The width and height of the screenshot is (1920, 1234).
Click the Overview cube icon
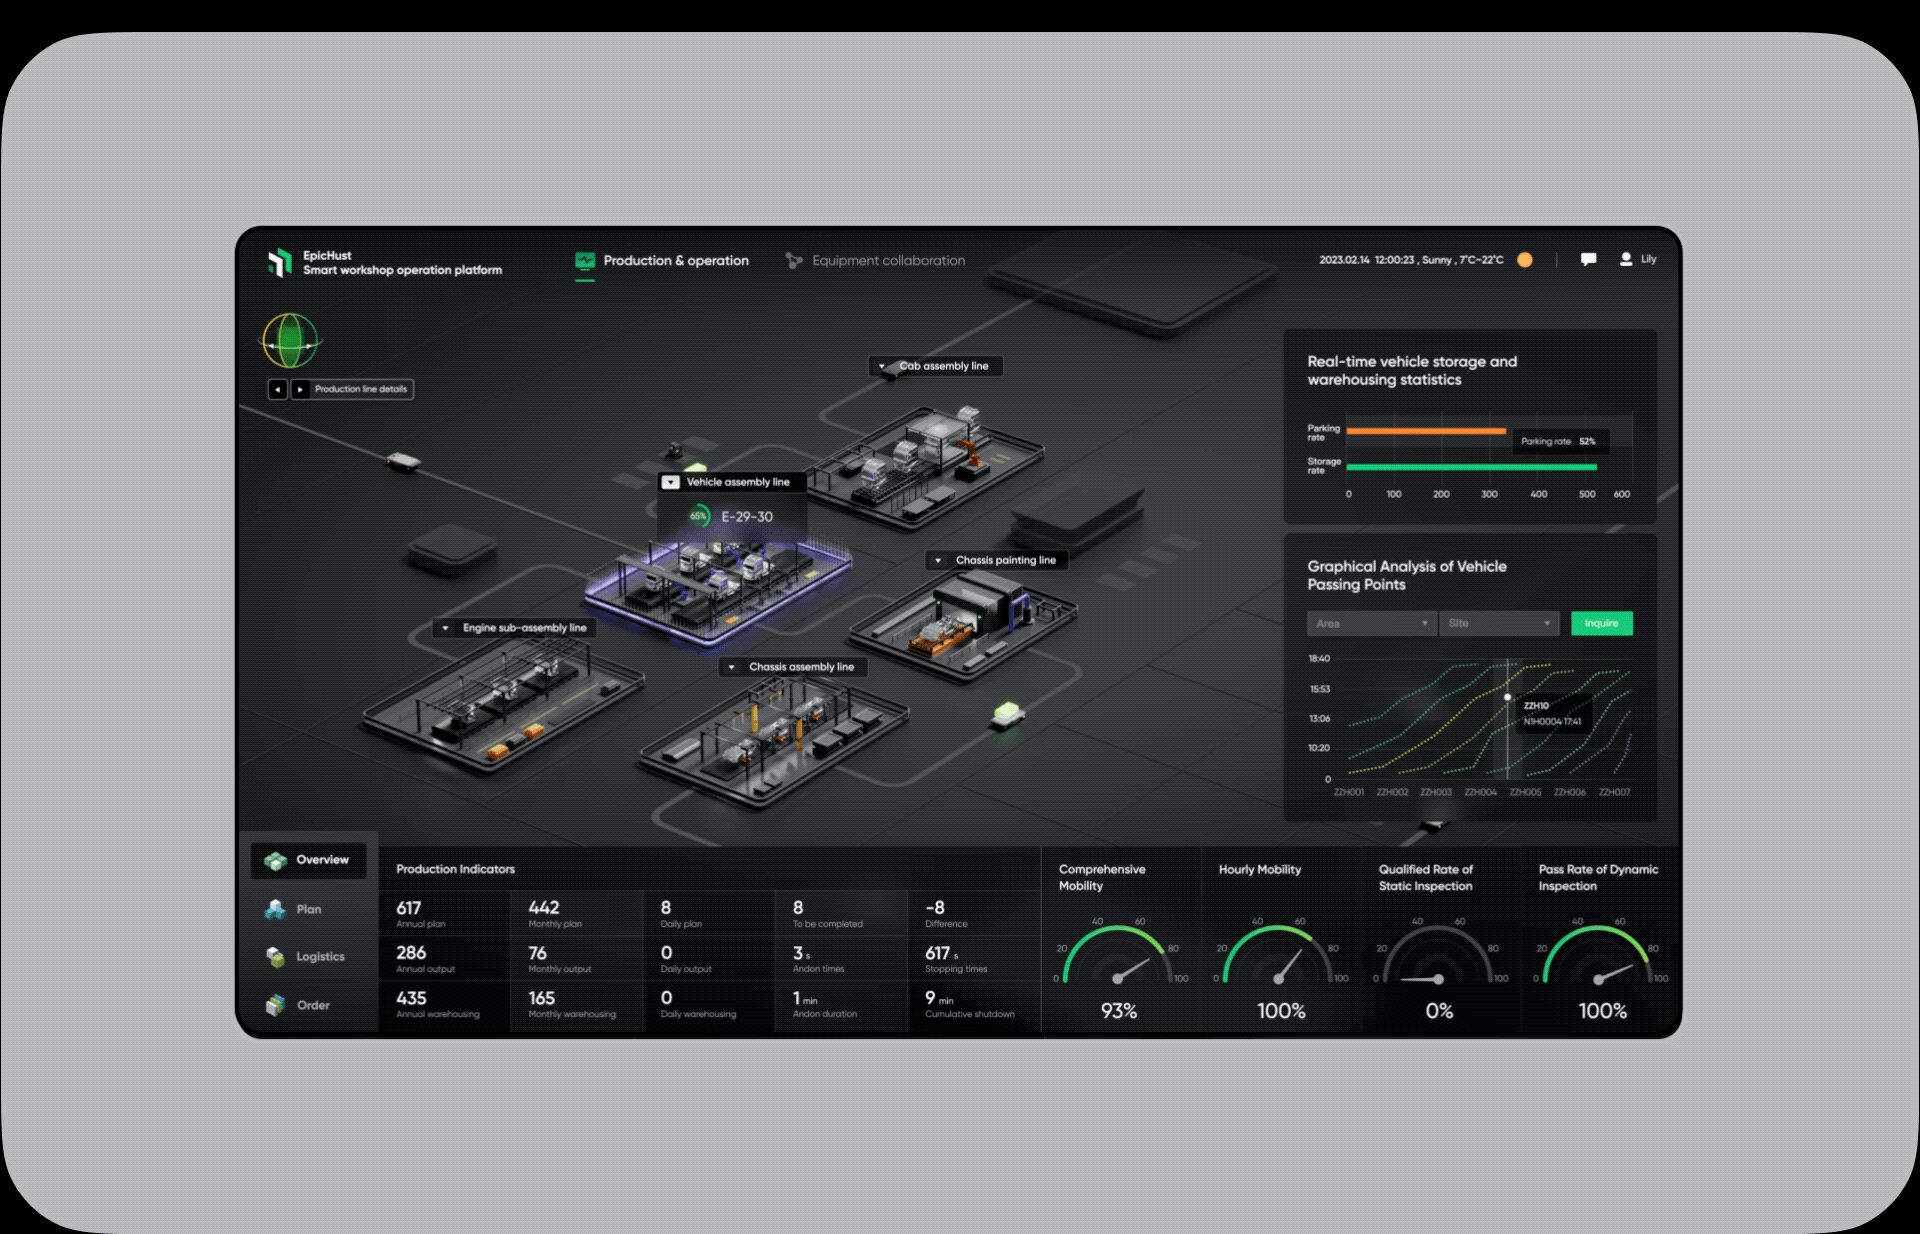[275, 861]
